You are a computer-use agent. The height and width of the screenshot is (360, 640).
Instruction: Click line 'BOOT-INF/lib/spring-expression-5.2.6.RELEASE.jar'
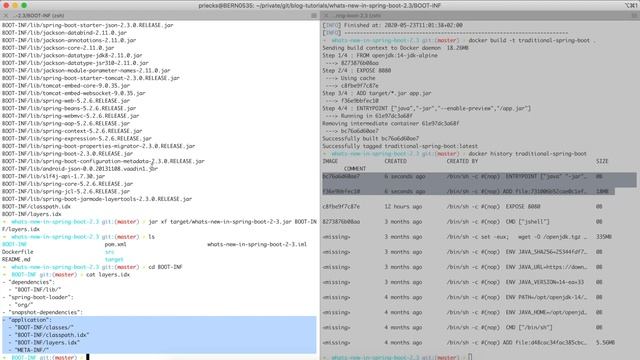77,138
